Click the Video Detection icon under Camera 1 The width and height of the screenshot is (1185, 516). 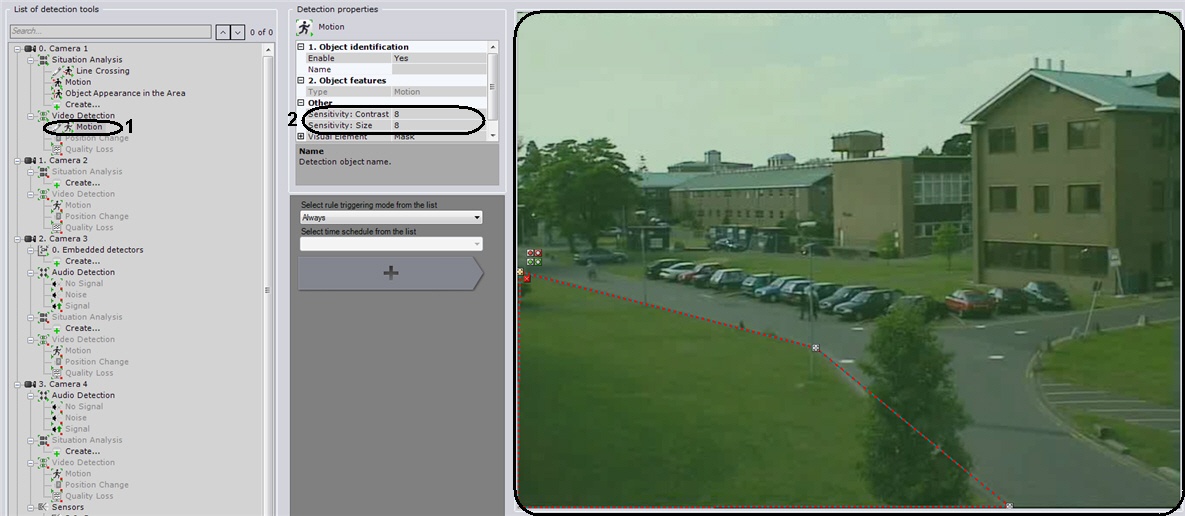[x=43, y=116]
